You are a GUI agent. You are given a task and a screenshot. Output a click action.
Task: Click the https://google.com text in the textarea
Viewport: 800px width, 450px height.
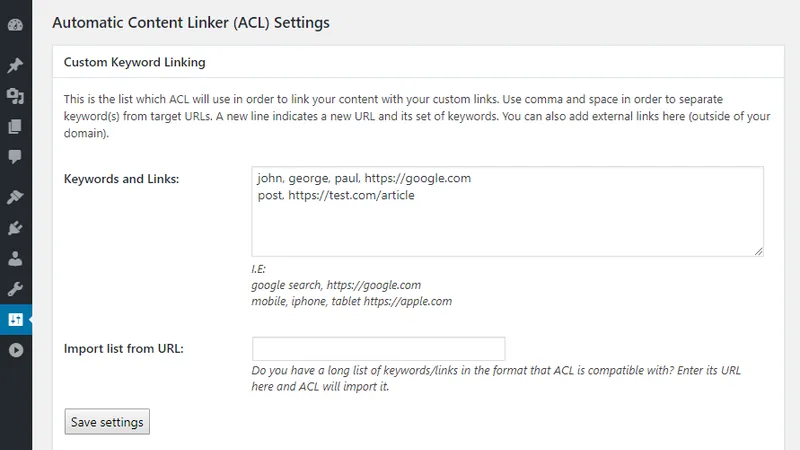[418, 178]
